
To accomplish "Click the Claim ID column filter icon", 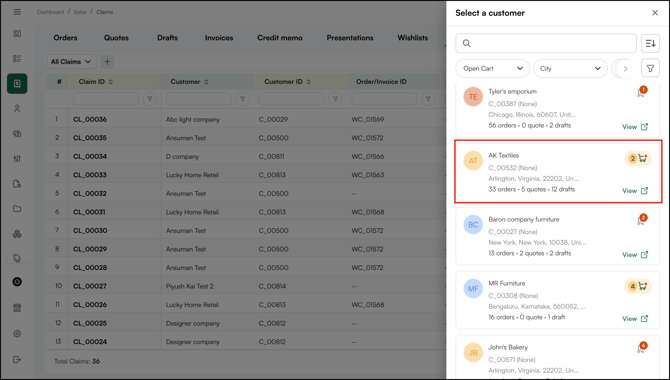I will 150,99.
